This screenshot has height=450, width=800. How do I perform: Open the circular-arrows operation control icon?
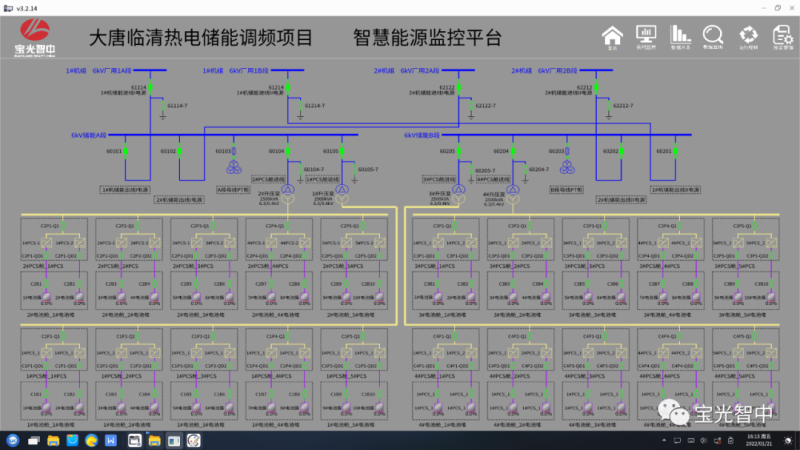[x=748, y=37]
